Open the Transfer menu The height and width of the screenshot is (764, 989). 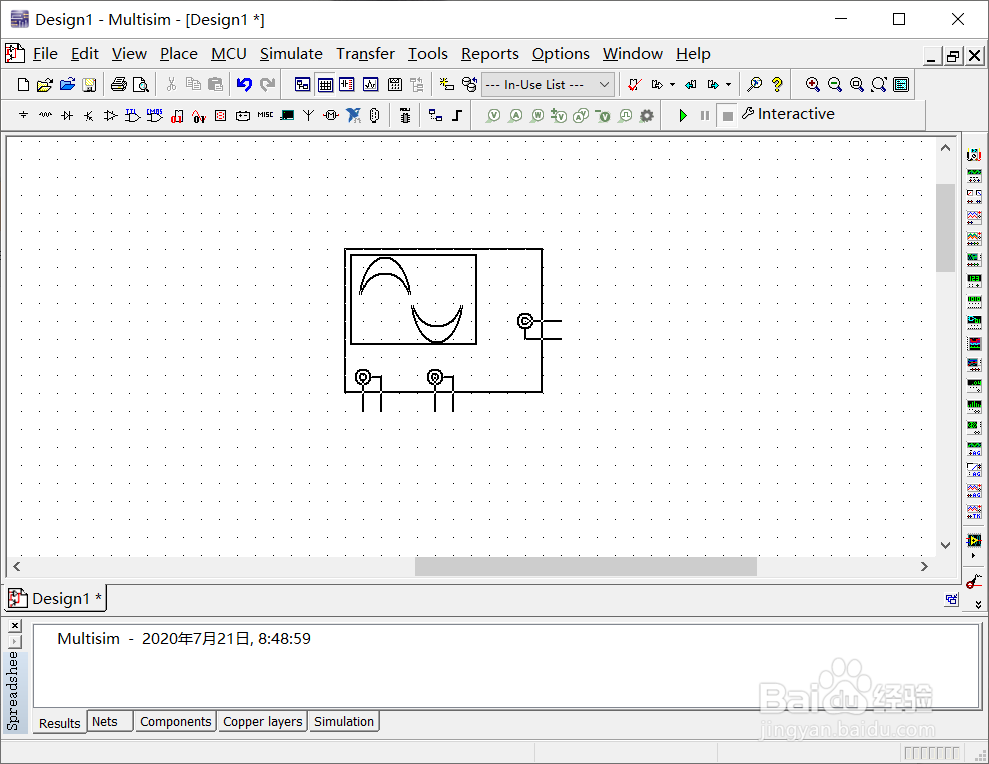tap(365, 54)
